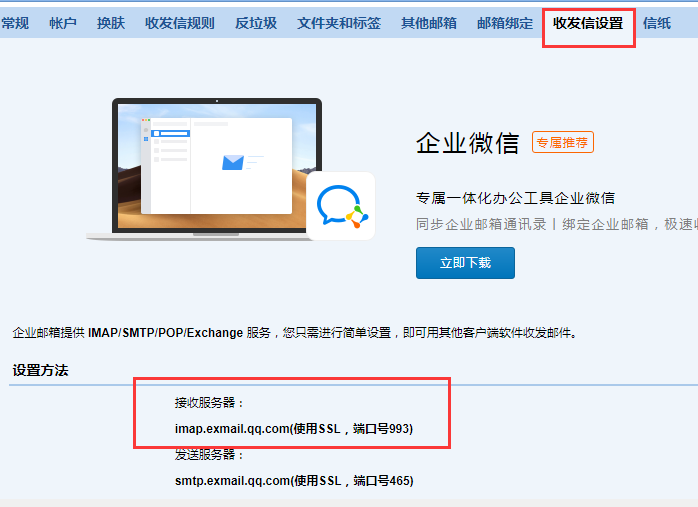Select the 收发信规则 tab
This screenshot has width=698, height=507.
coord(180,23)
